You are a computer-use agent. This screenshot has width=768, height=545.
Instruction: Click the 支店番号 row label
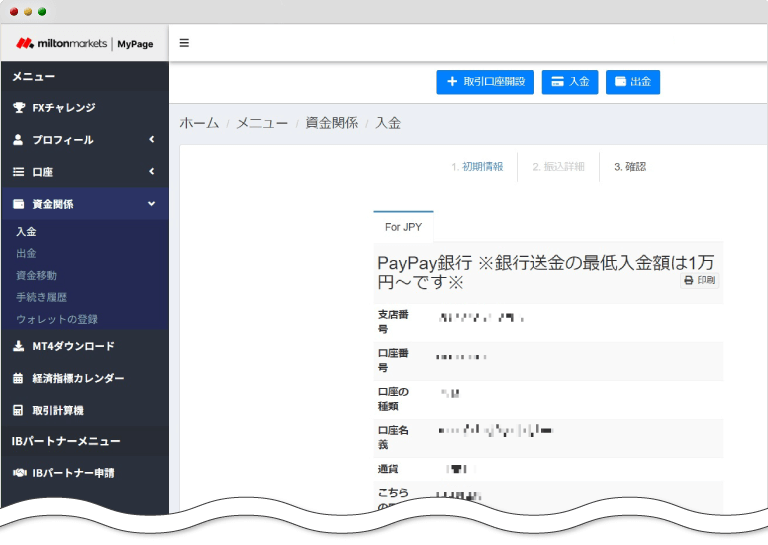(393, 322)
